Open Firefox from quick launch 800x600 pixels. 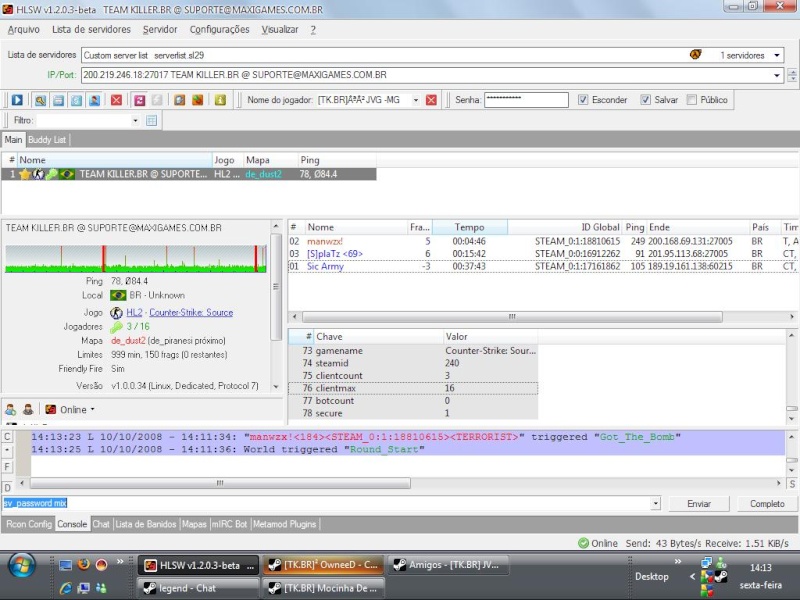(x=84, y=564)
